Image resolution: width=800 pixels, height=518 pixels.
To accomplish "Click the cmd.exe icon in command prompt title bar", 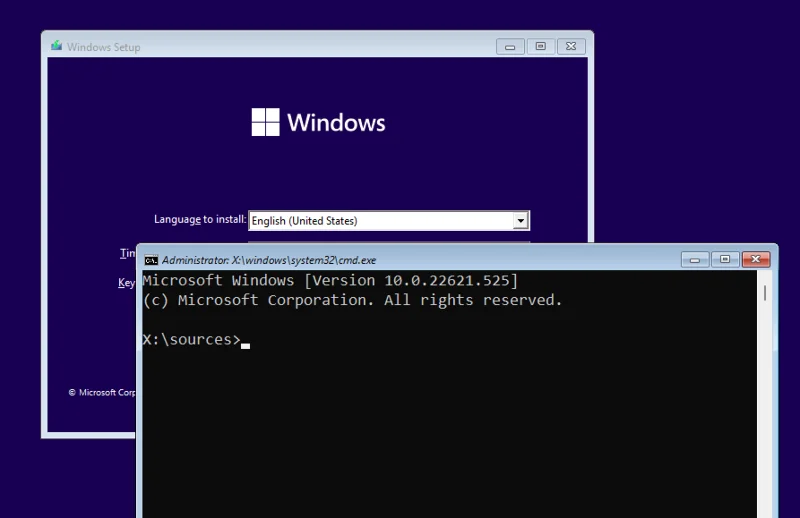I will pos(151,260).
